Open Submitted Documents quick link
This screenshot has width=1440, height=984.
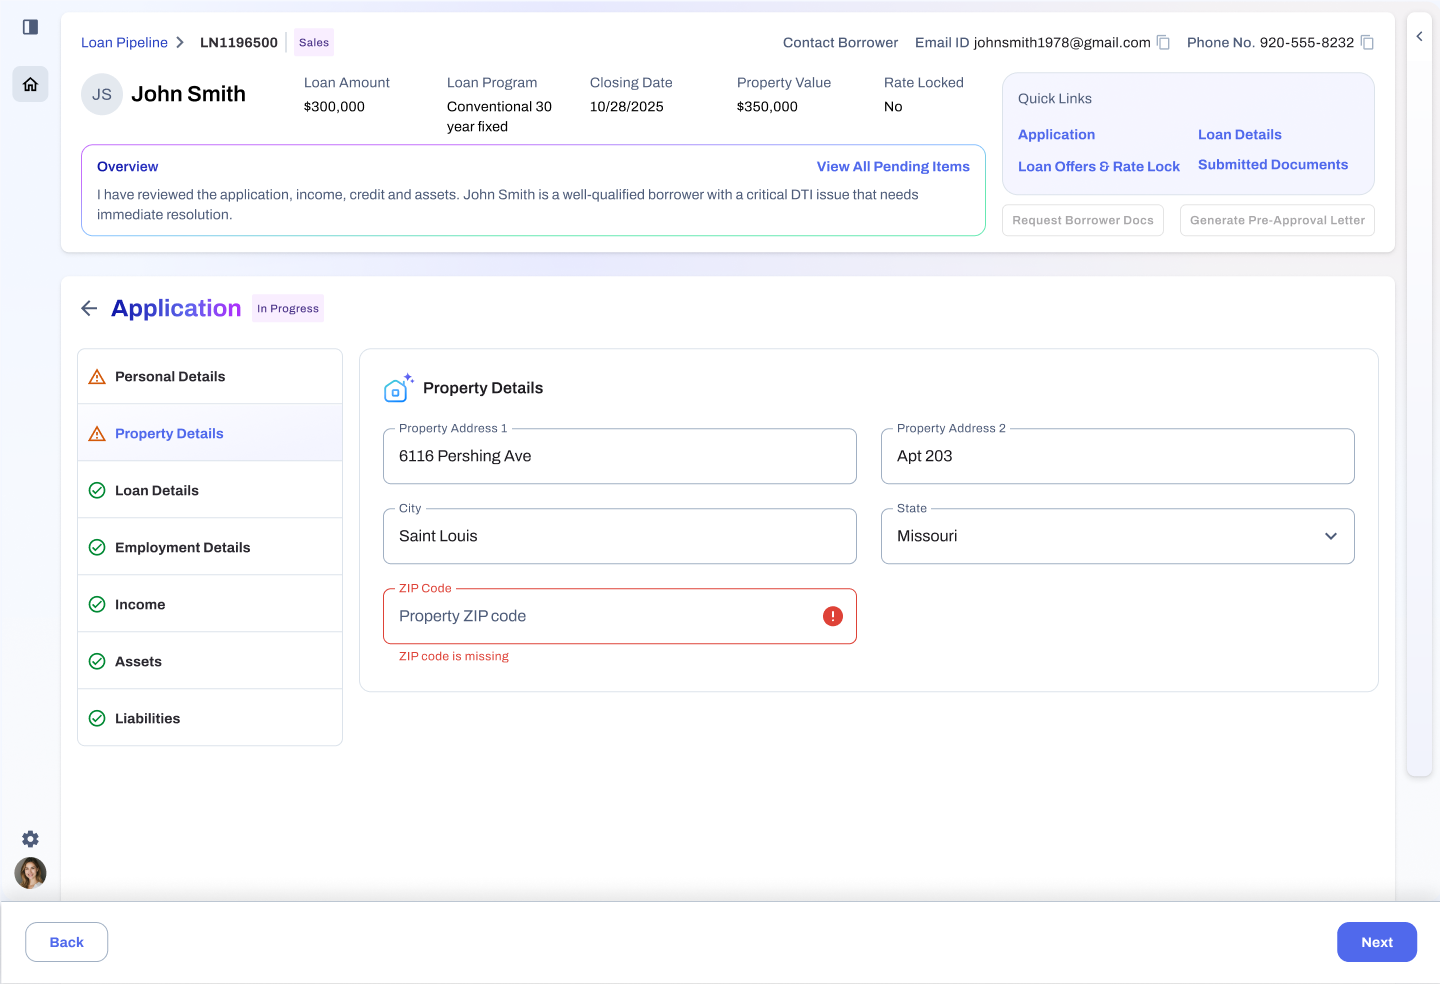(x=1273, y=165)
